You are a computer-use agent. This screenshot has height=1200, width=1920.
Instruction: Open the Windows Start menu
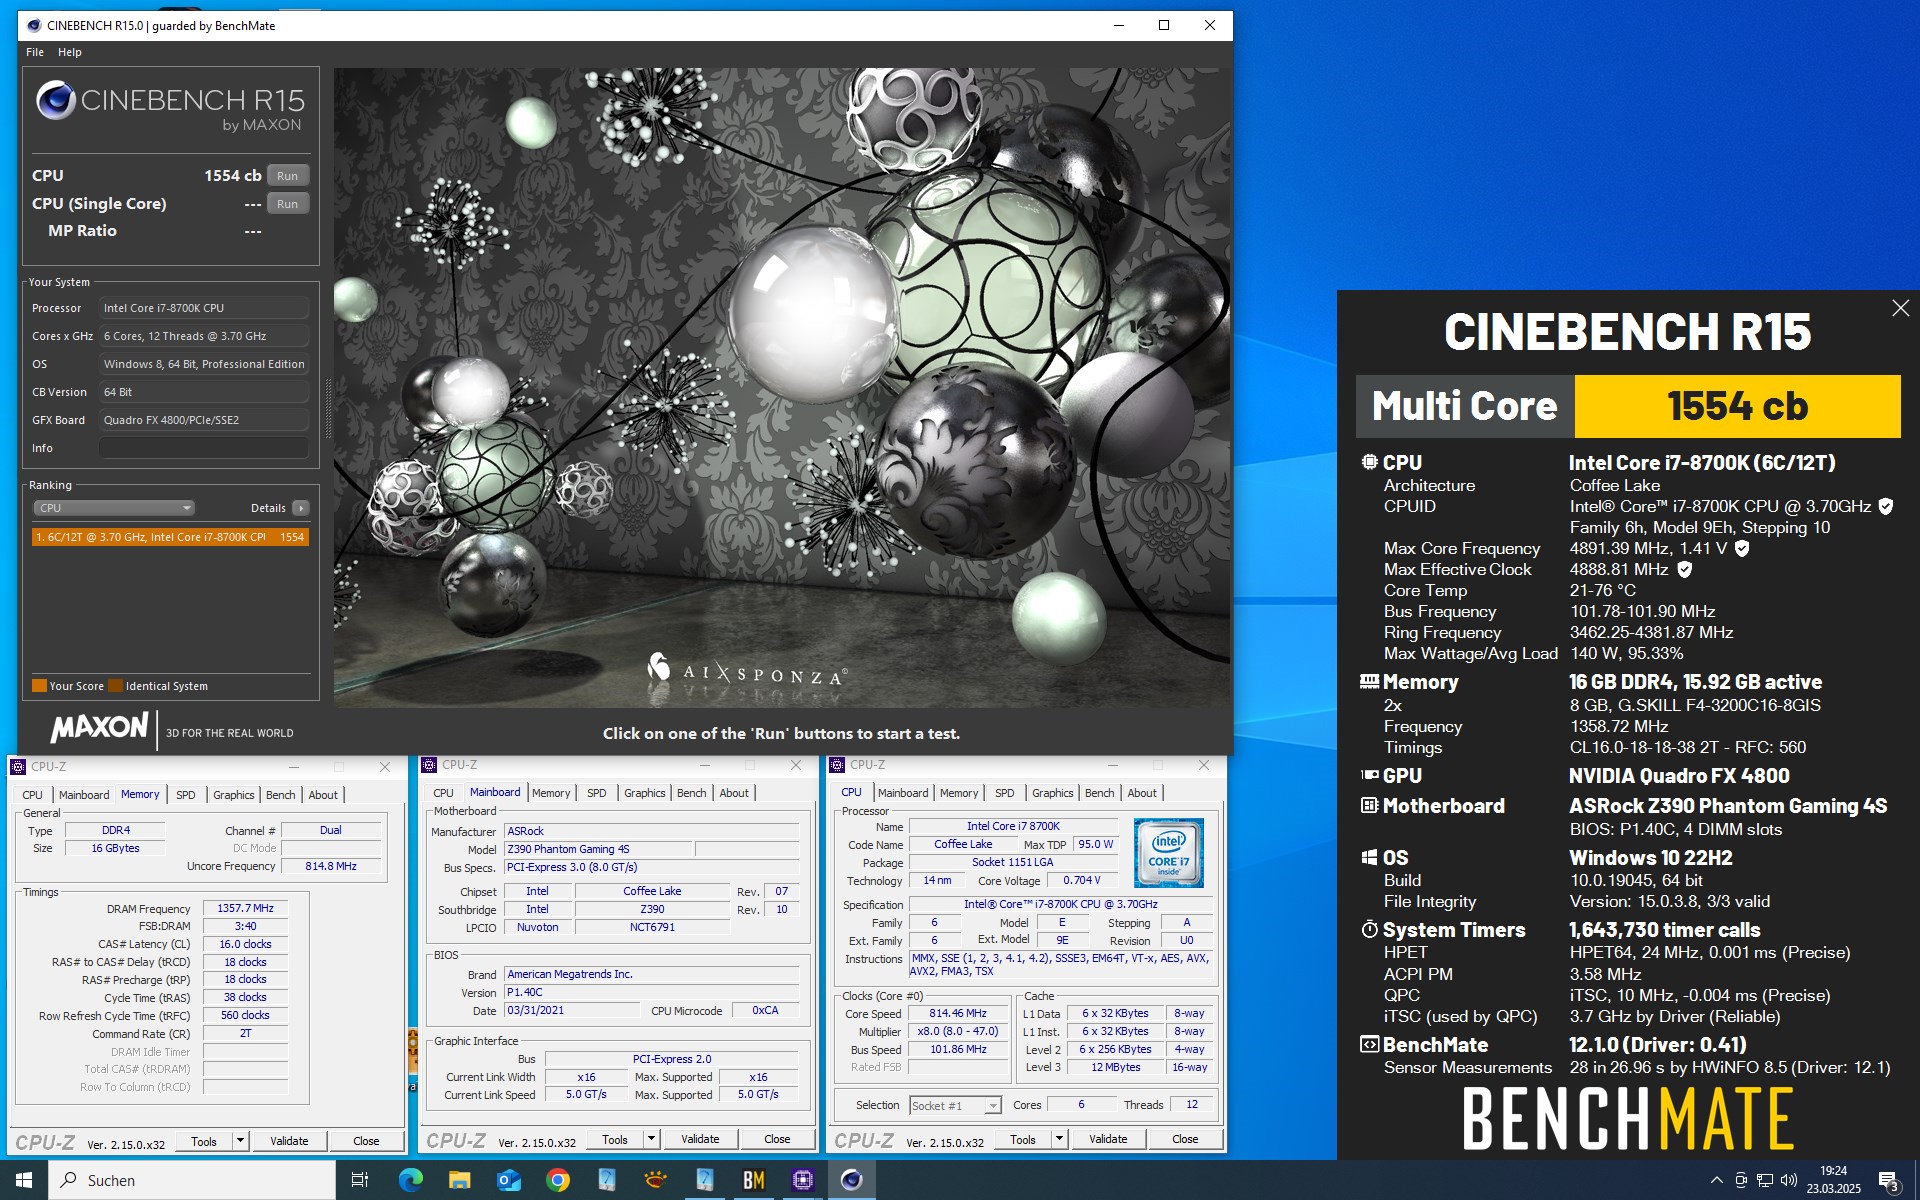click(24, 1180)
